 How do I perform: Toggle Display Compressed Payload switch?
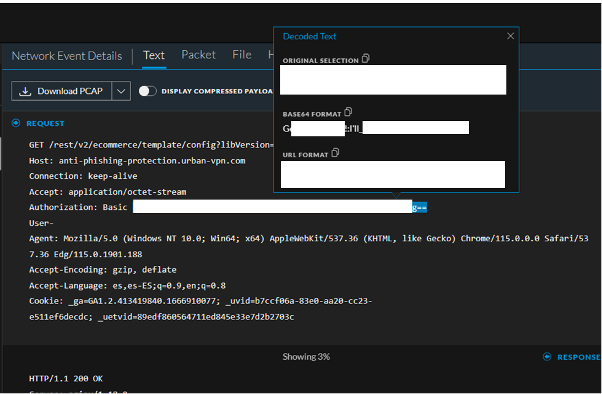[x=147, y=91]
